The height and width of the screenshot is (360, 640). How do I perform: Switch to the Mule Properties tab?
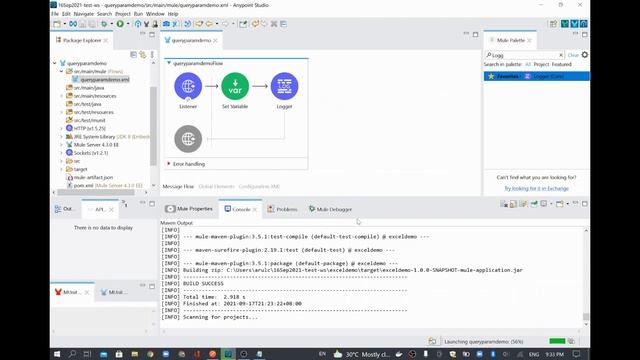click(x=189, y=209)
